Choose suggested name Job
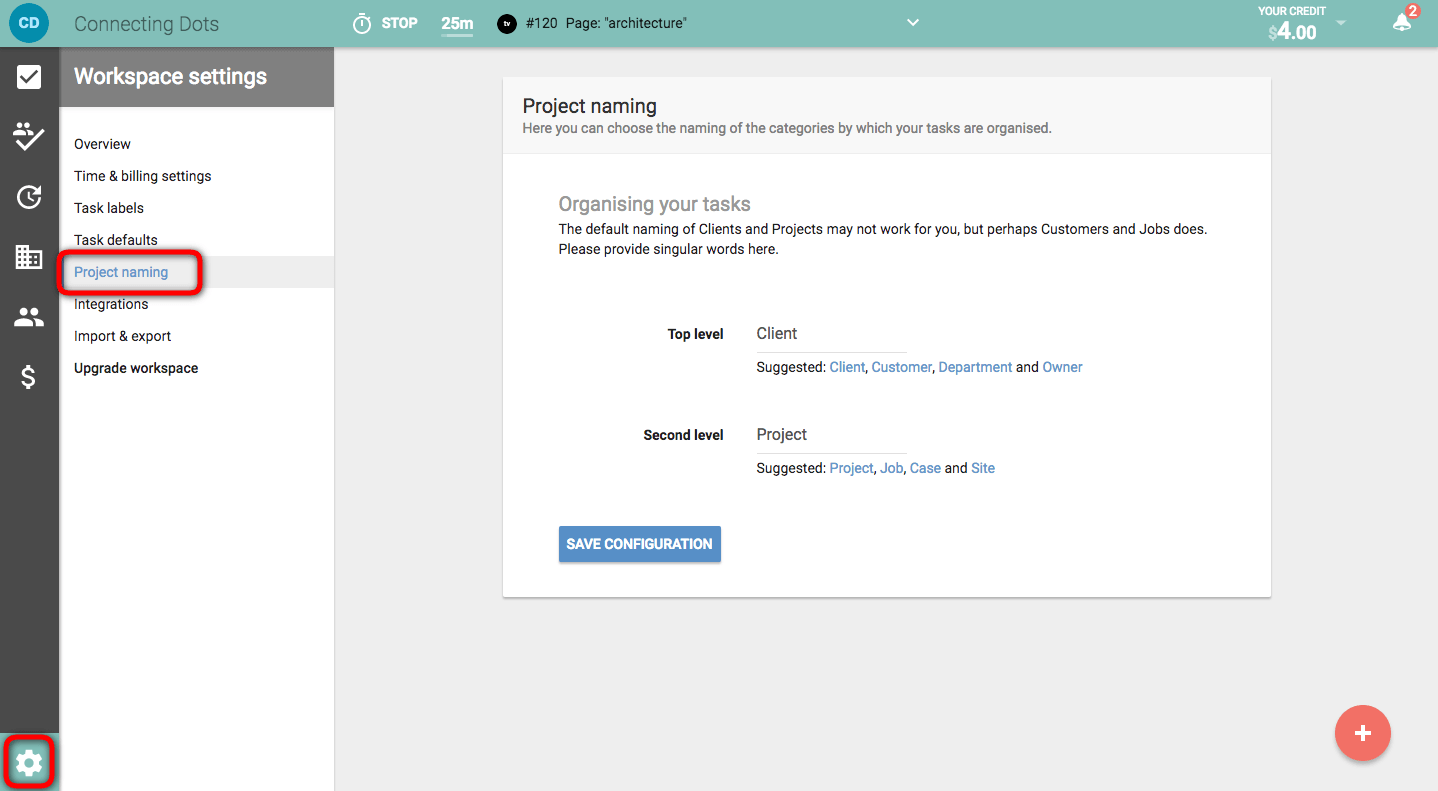 [x=891, y=468]
